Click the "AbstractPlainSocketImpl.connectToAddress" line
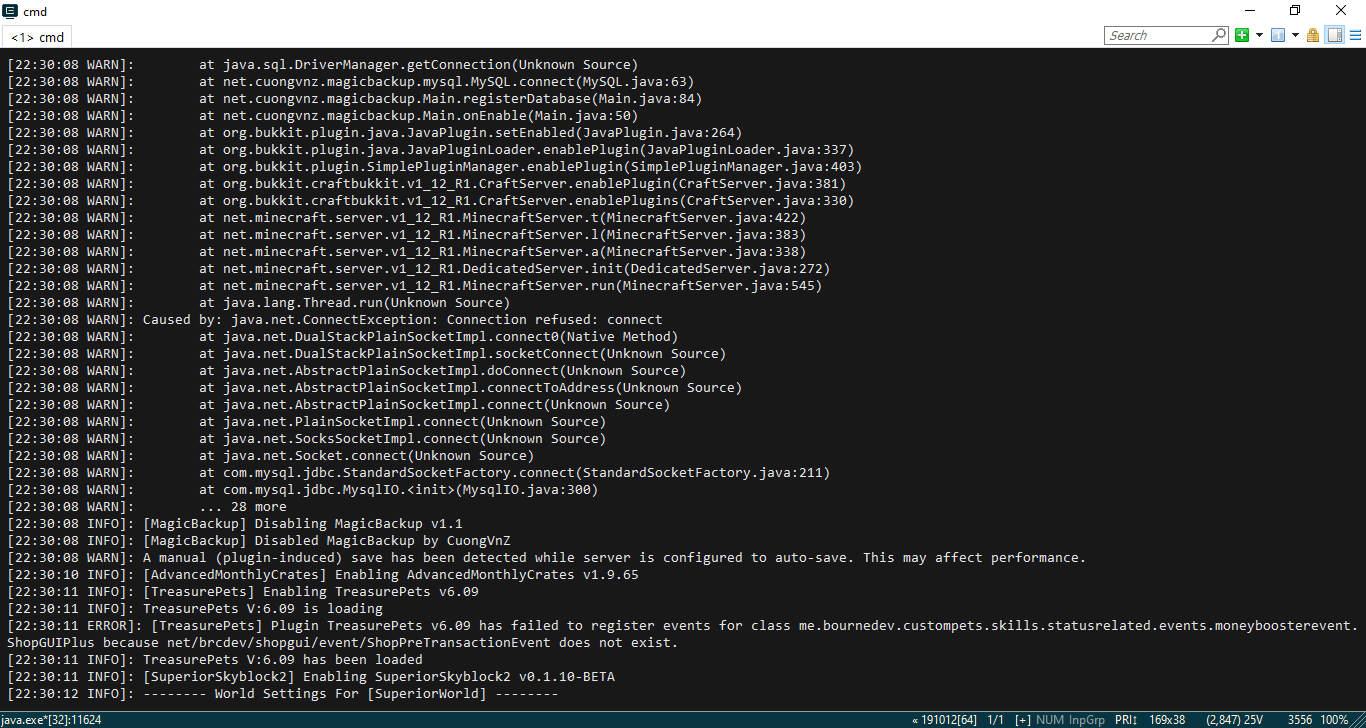Image resolution: width=1366 pixels, height=728 pixels. coord(374,388)
